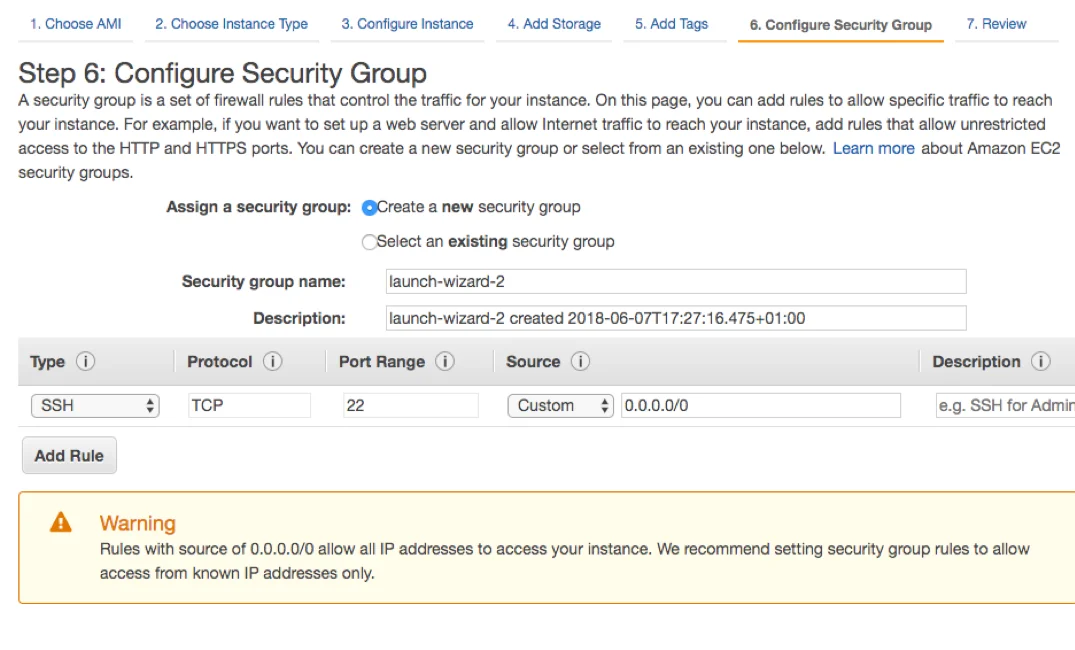Click the Add Rule button
This screenshot has width=1075, height=650.
tap(69, 455)
